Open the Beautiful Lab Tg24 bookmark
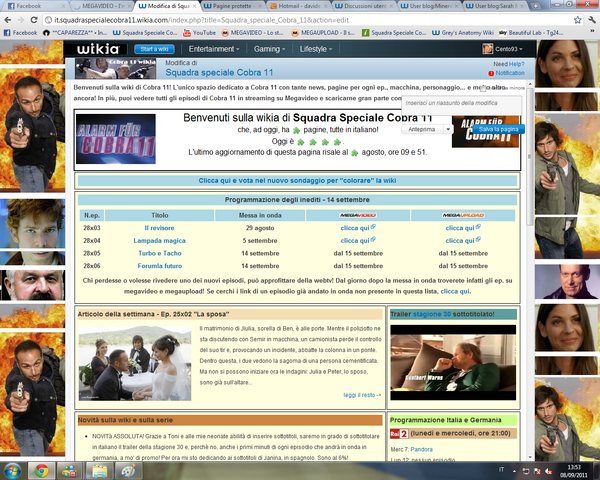The height and width of the screenshot is (480, 600). pos(531,33)
